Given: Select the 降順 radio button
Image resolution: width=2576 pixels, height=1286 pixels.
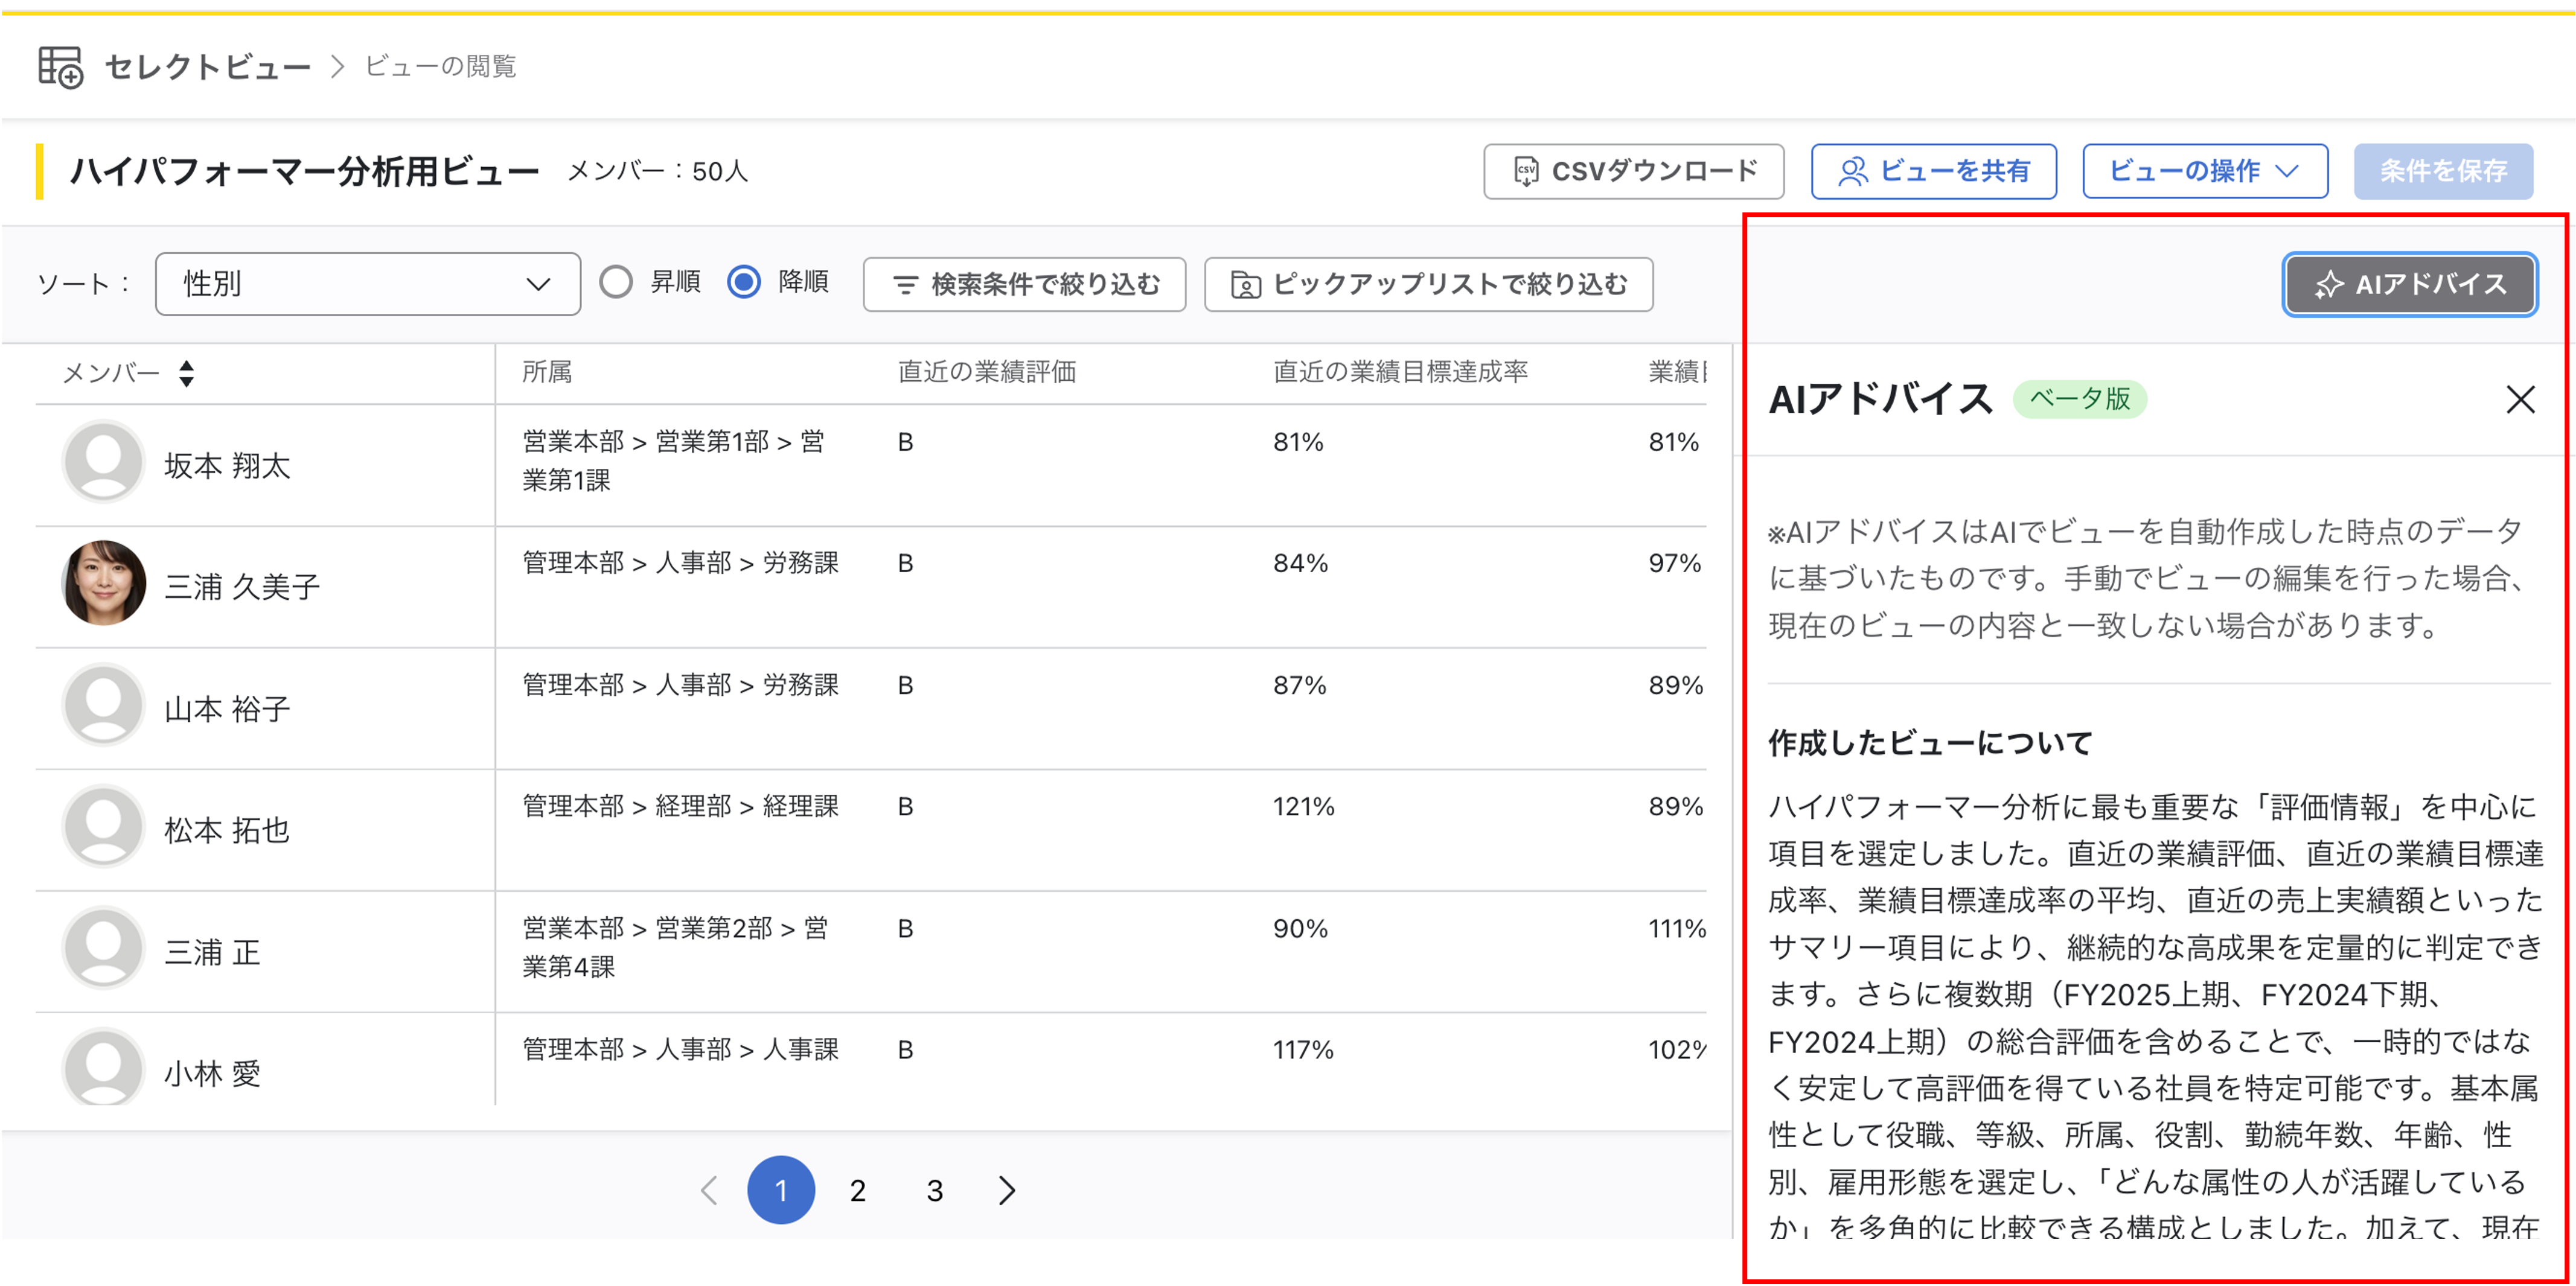Looking at the screenshot, I should tap(744, 282).
